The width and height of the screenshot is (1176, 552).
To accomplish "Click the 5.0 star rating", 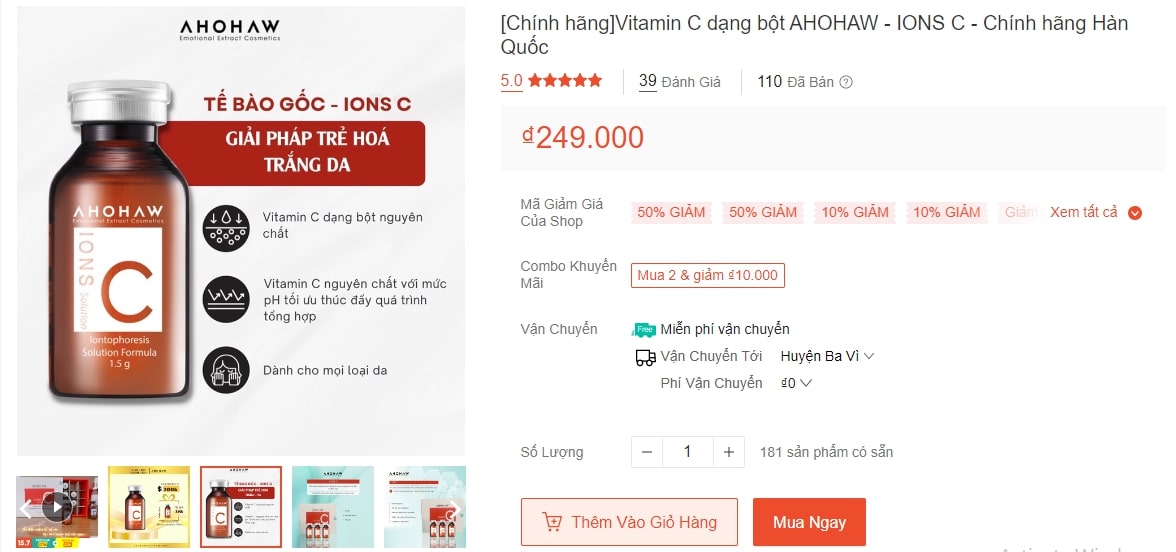I will point(551,81).
